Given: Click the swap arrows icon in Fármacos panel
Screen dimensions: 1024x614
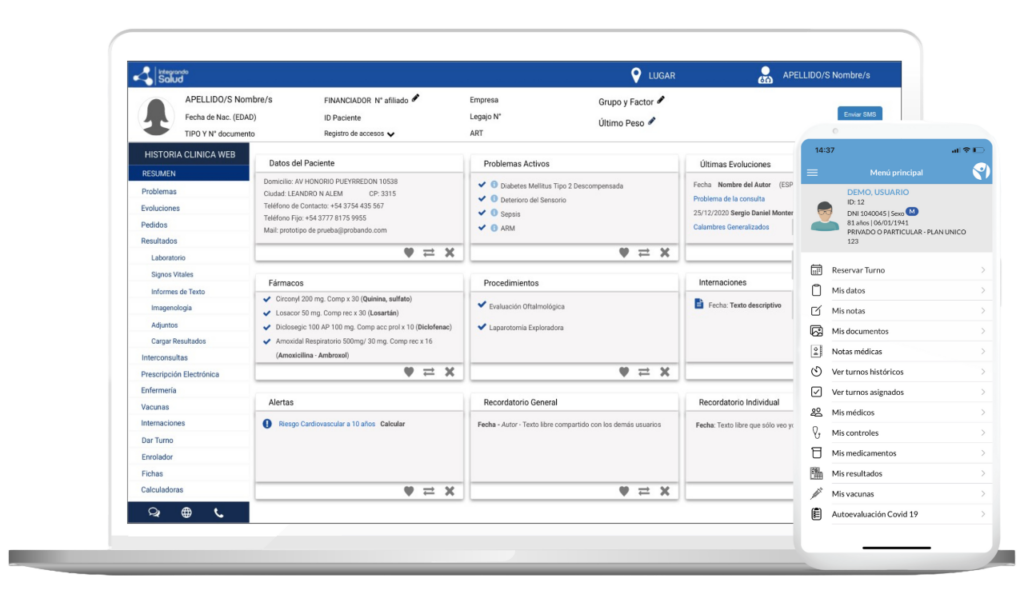Looking at the screenshot, I should click(428, 372).
